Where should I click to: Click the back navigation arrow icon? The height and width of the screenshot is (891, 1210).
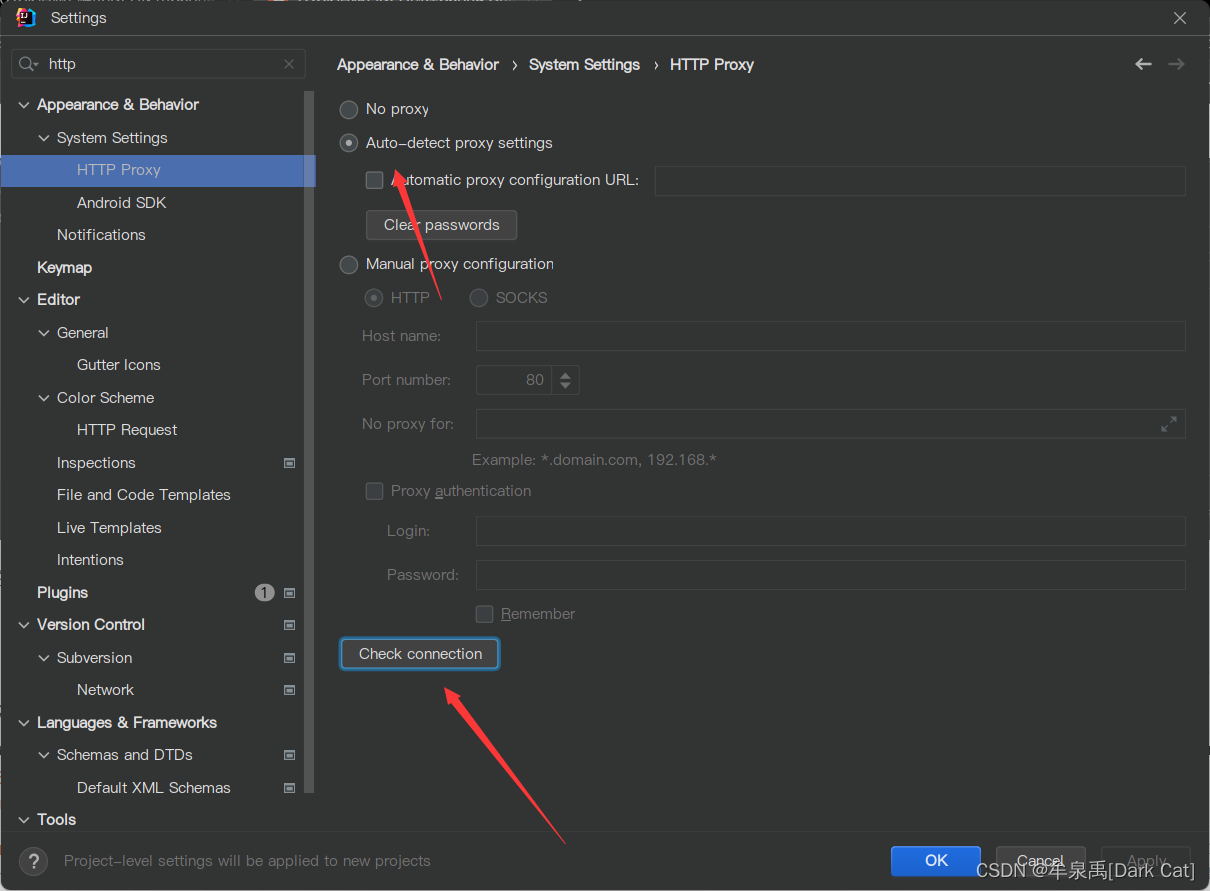point(1143,64)
